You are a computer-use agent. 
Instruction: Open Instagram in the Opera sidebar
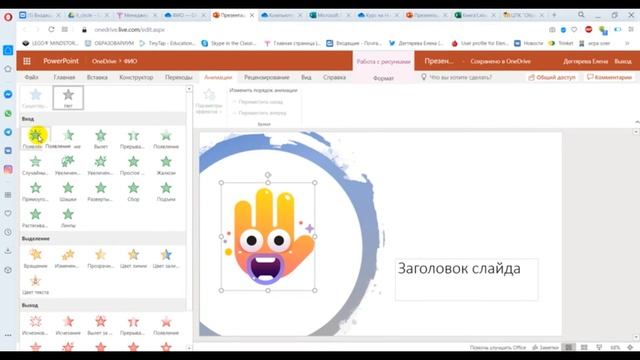(x=8, y=169)
